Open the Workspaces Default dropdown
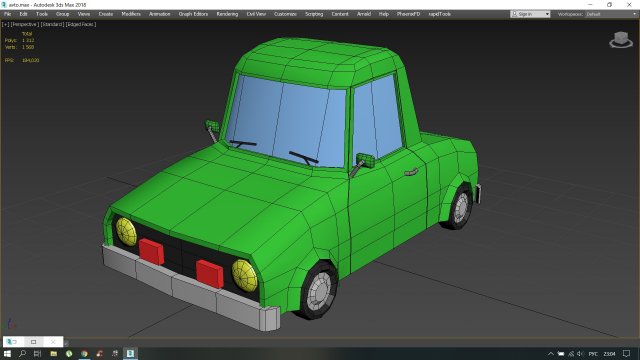The image size is (640, 360). point(611,14)
